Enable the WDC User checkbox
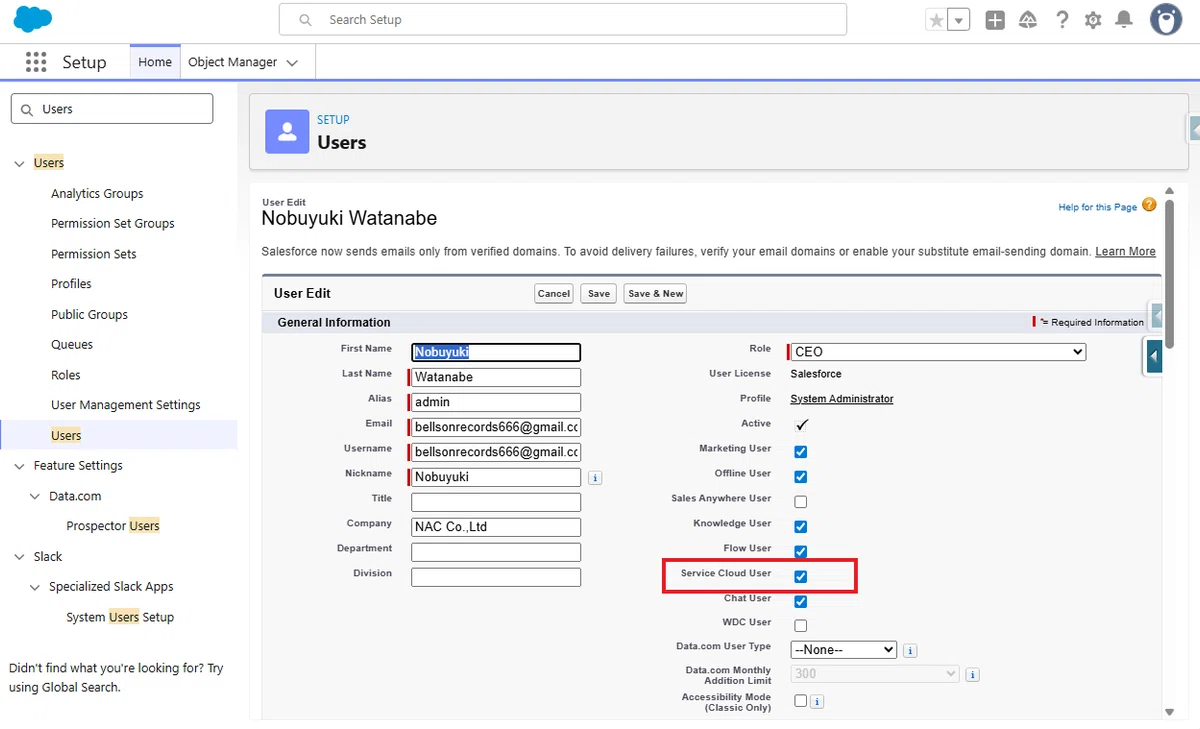The height and width of the screenshot is (729, 1200). [801, 626]
